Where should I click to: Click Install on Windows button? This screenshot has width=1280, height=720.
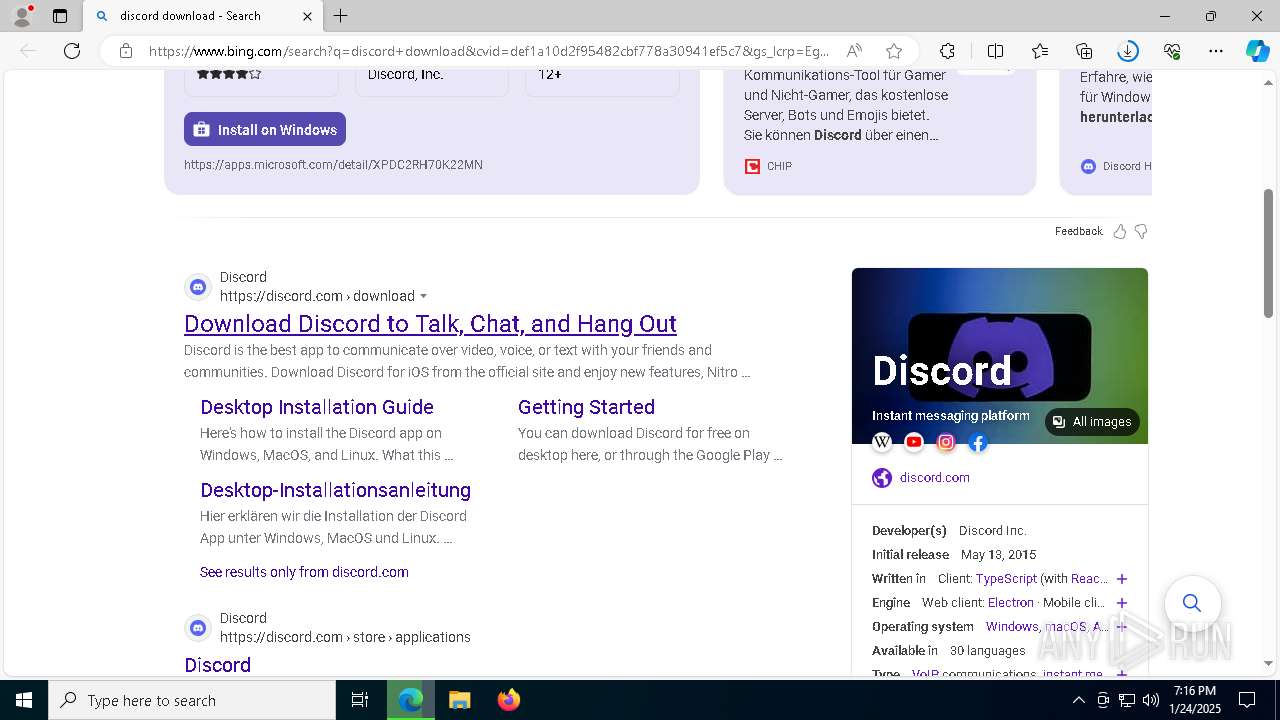coord(265,129)
